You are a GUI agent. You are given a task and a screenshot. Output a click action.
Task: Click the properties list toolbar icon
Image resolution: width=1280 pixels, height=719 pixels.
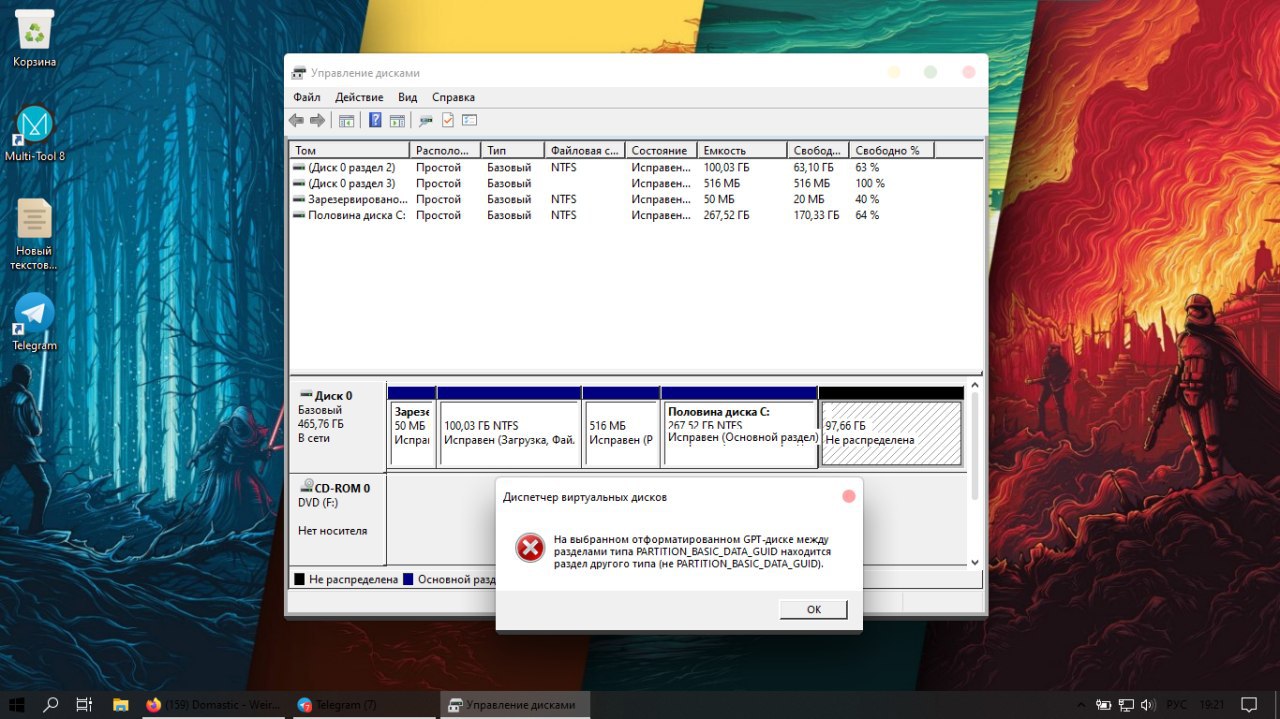(x=469, y=120)
